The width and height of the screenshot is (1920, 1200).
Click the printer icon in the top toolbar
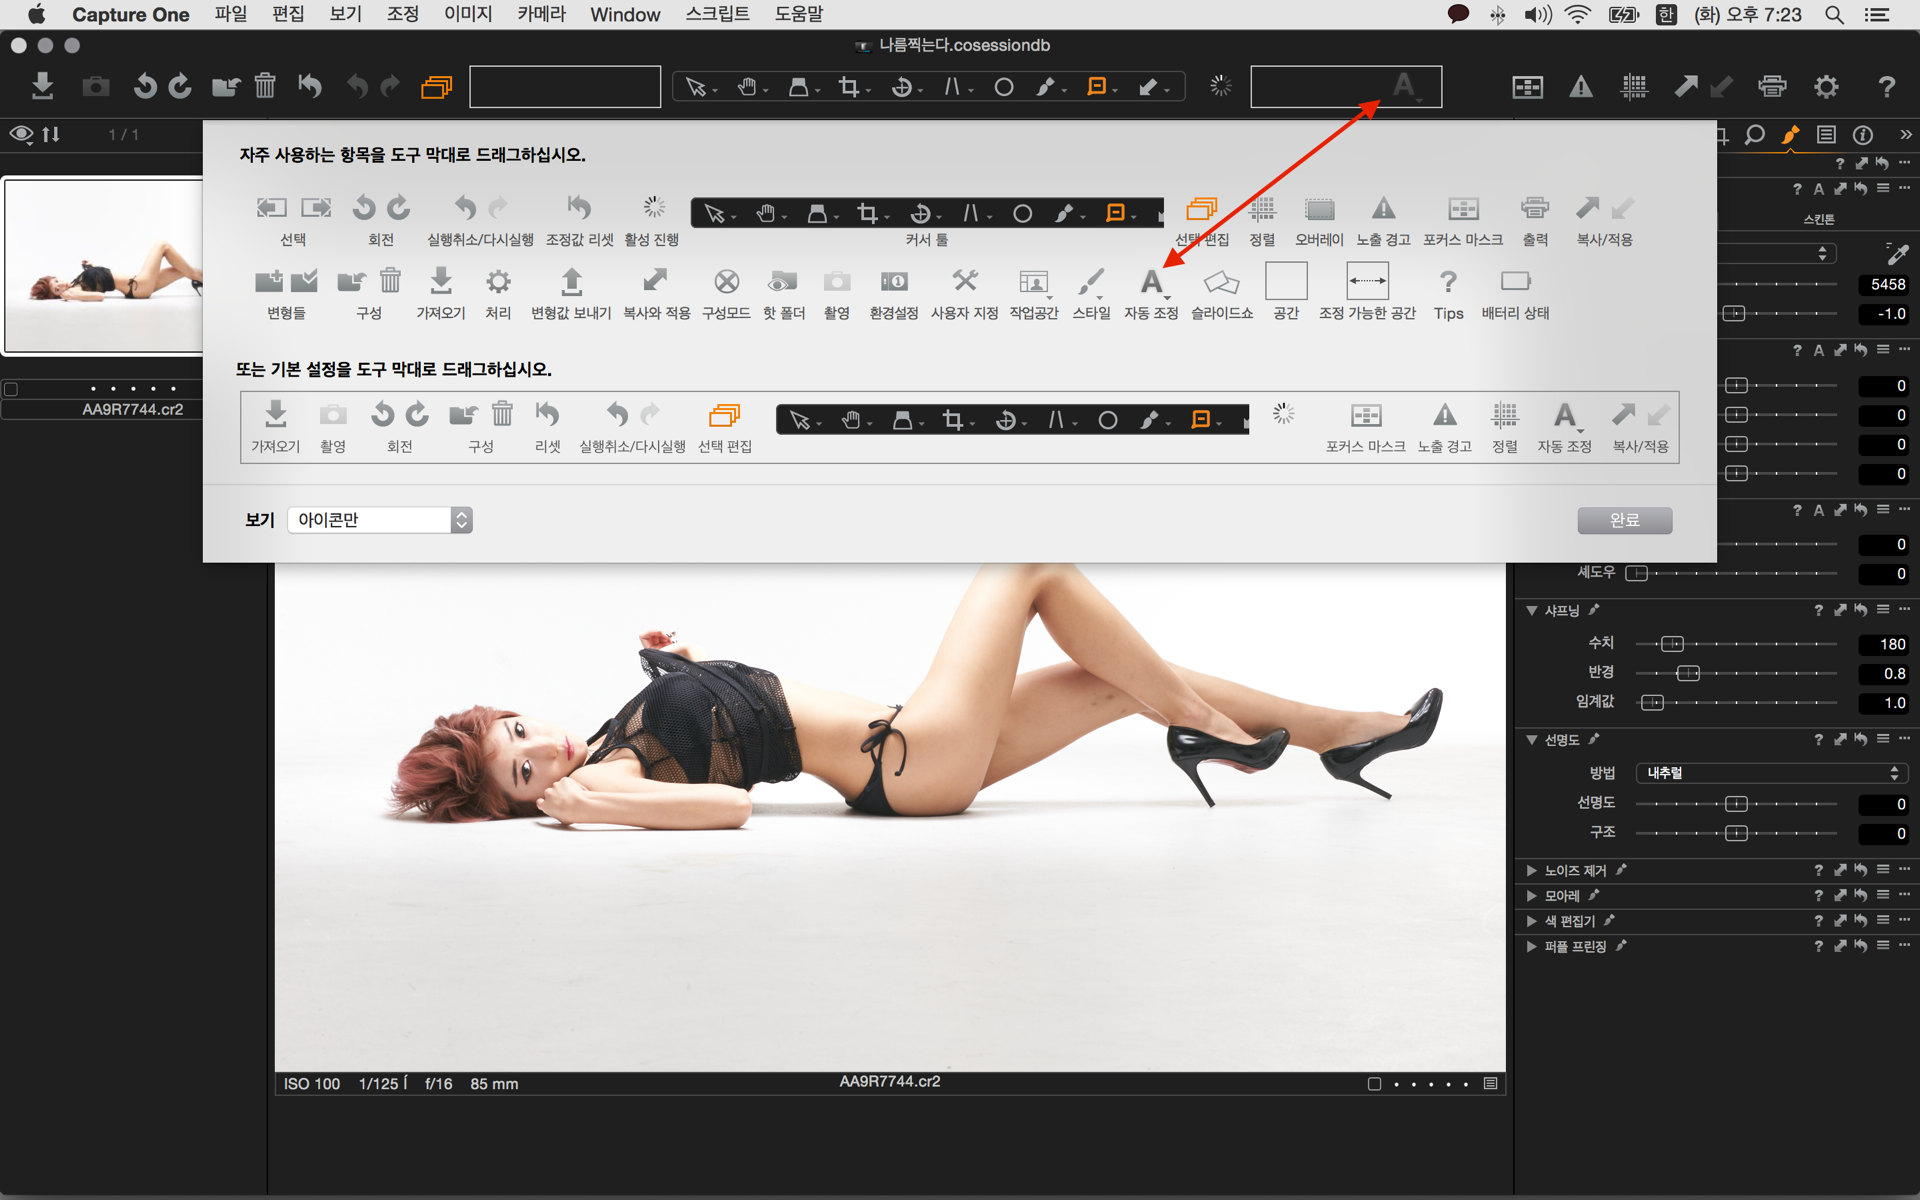pyautogui.click(x=1772, y=87)
